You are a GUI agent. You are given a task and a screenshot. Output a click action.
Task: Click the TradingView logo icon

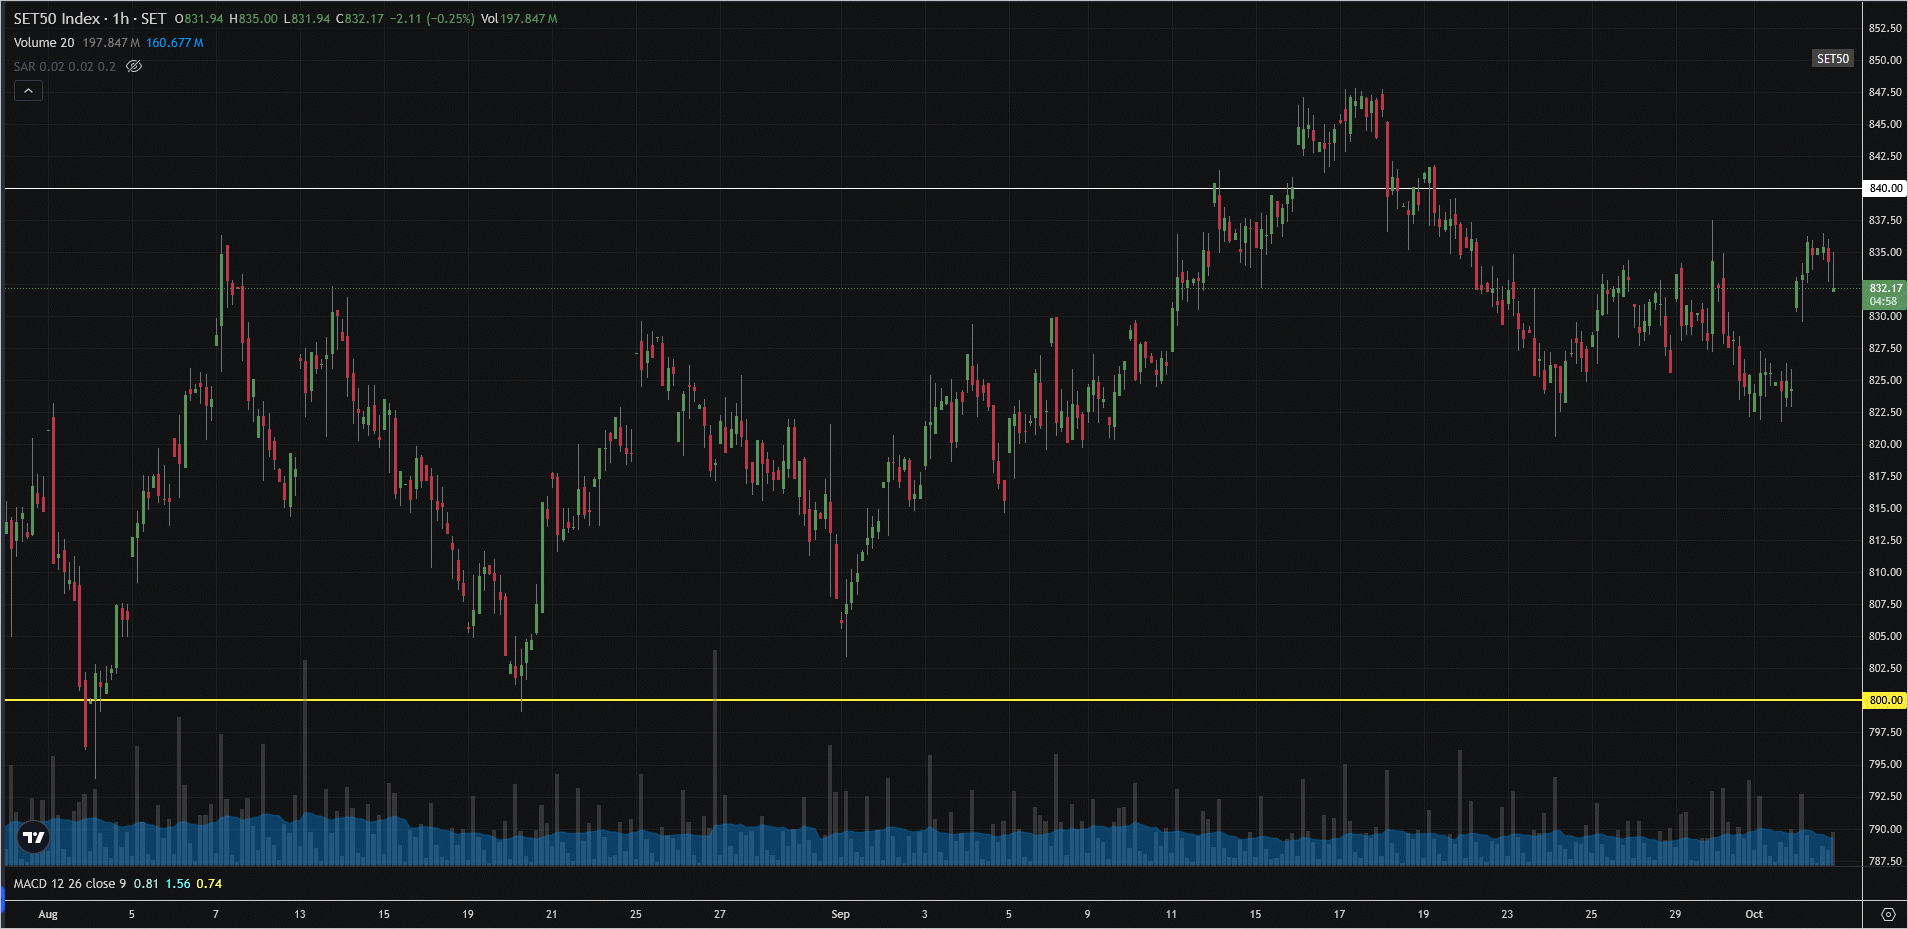[x=34, y=837]
